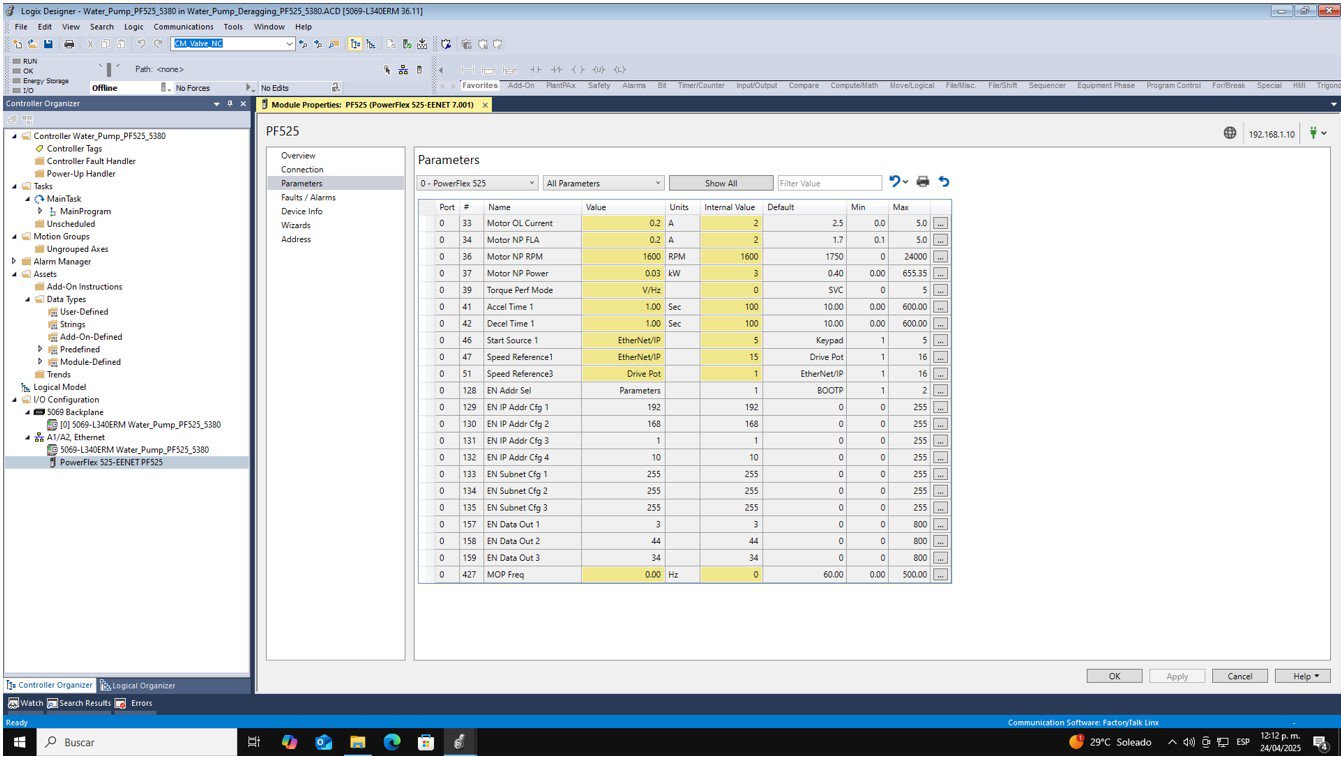The image size is (1341, 757).
Task: Click the network tree icon beside the Path field
Action: coord(403,70)
